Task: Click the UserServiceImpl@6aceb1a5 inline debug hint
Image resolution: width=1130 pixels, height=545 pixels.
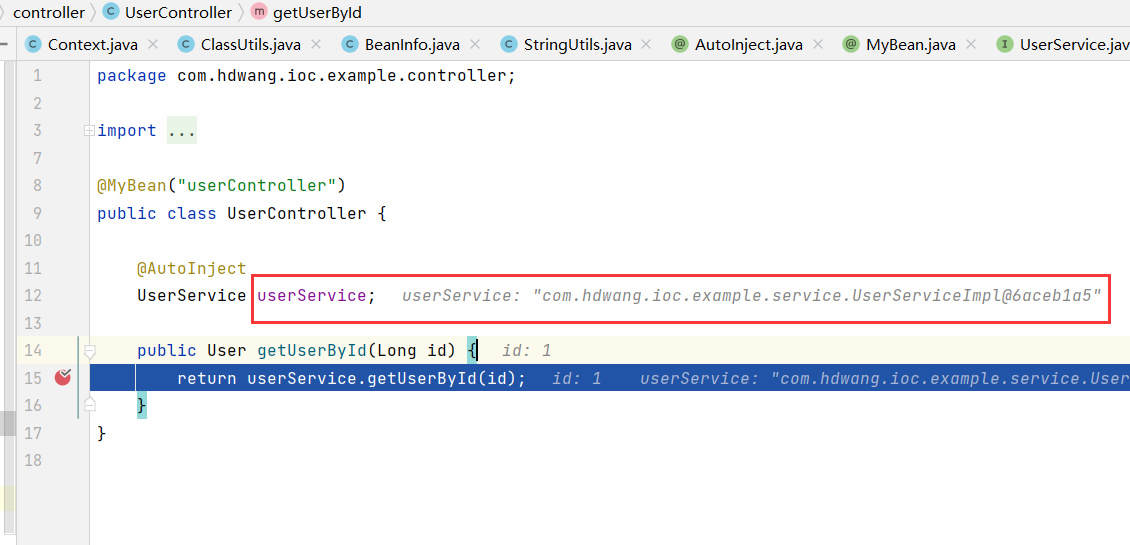Action: click(x=752, y=296)
